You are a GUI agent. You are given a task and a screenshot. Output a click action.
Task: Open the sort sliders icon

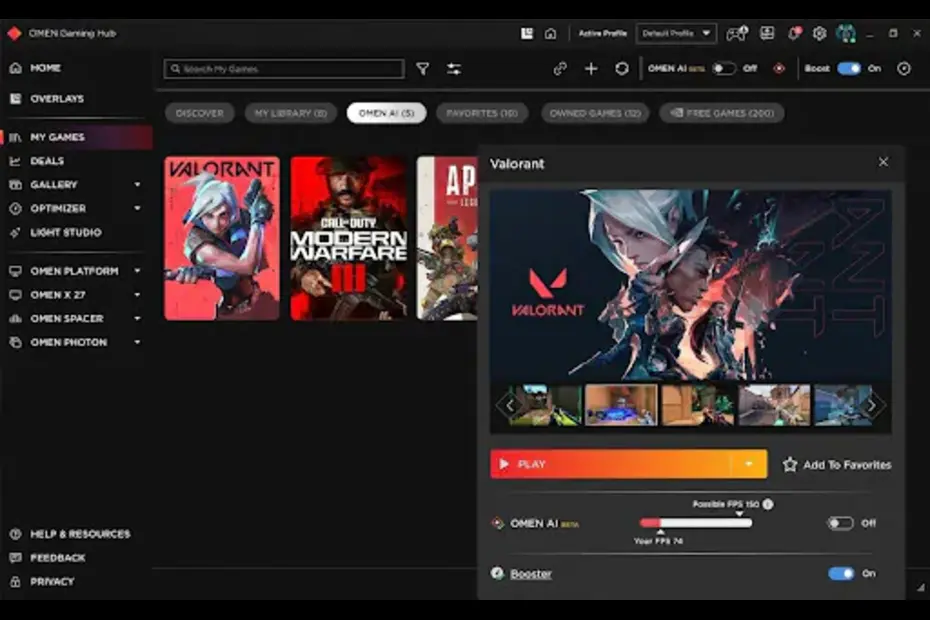click(x=454, y=69)
